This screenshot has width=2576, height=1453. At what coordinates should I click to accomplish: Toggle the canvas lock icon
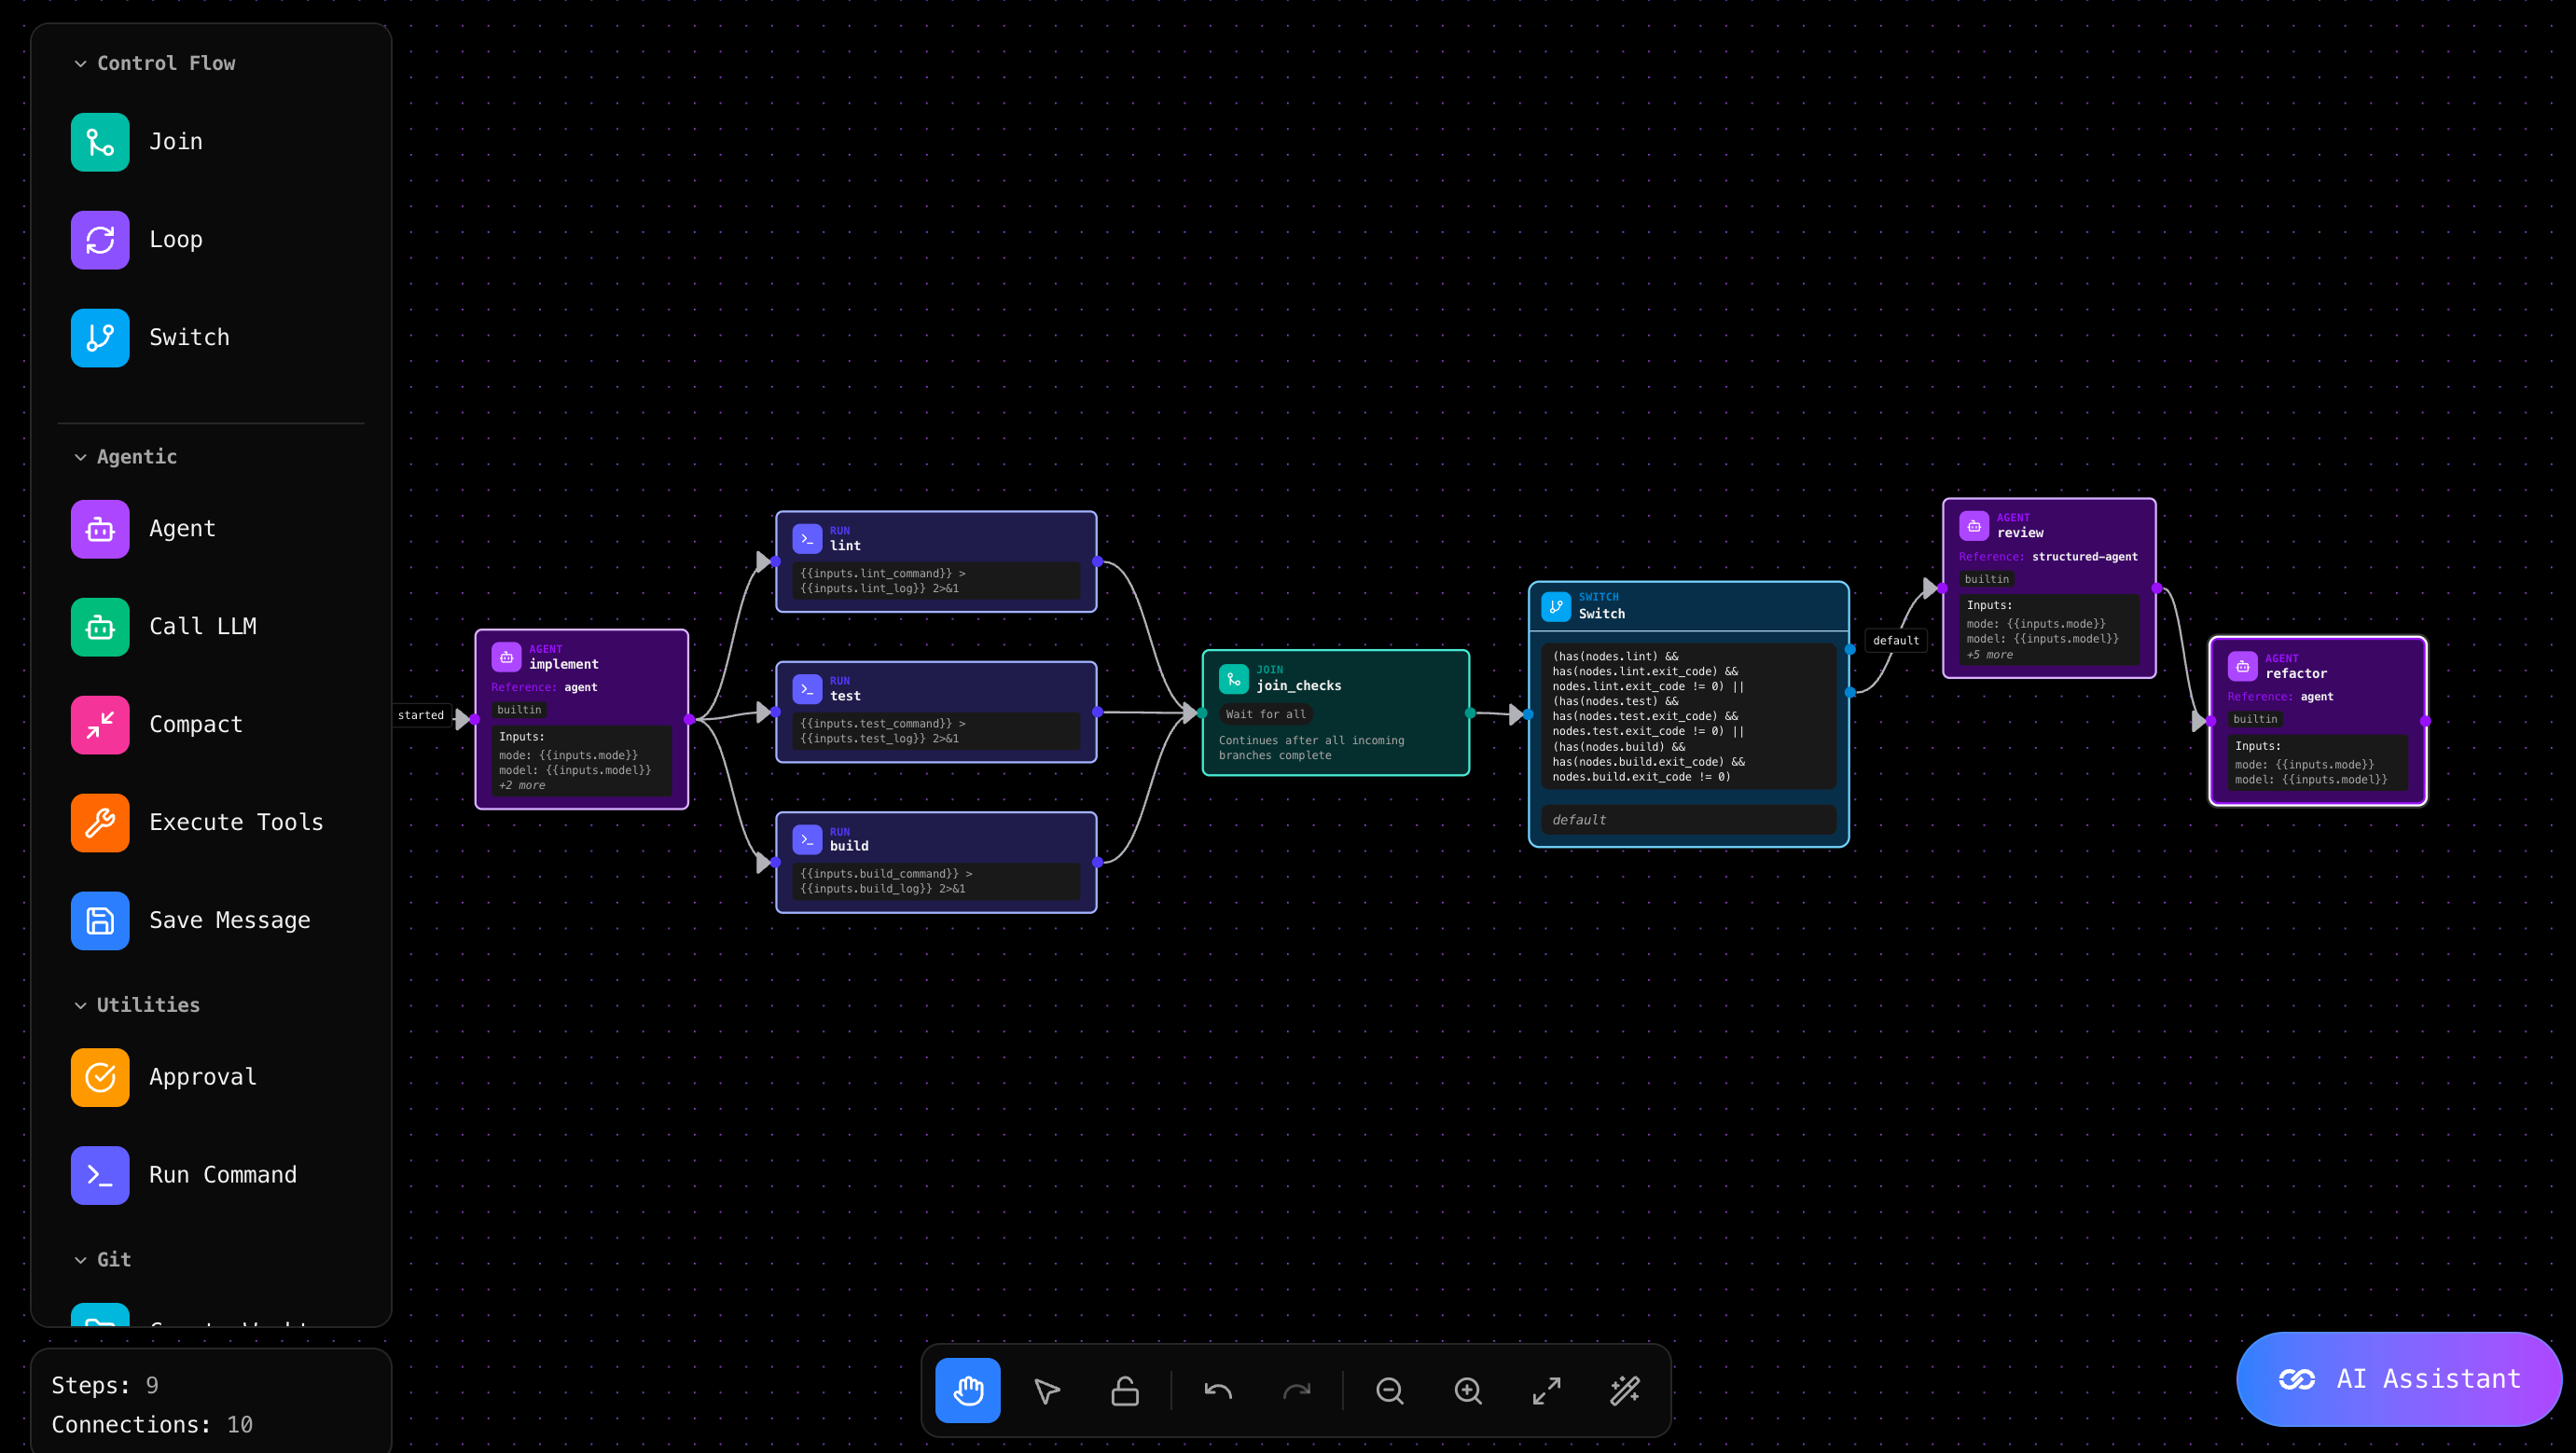click(1125, 1391)
